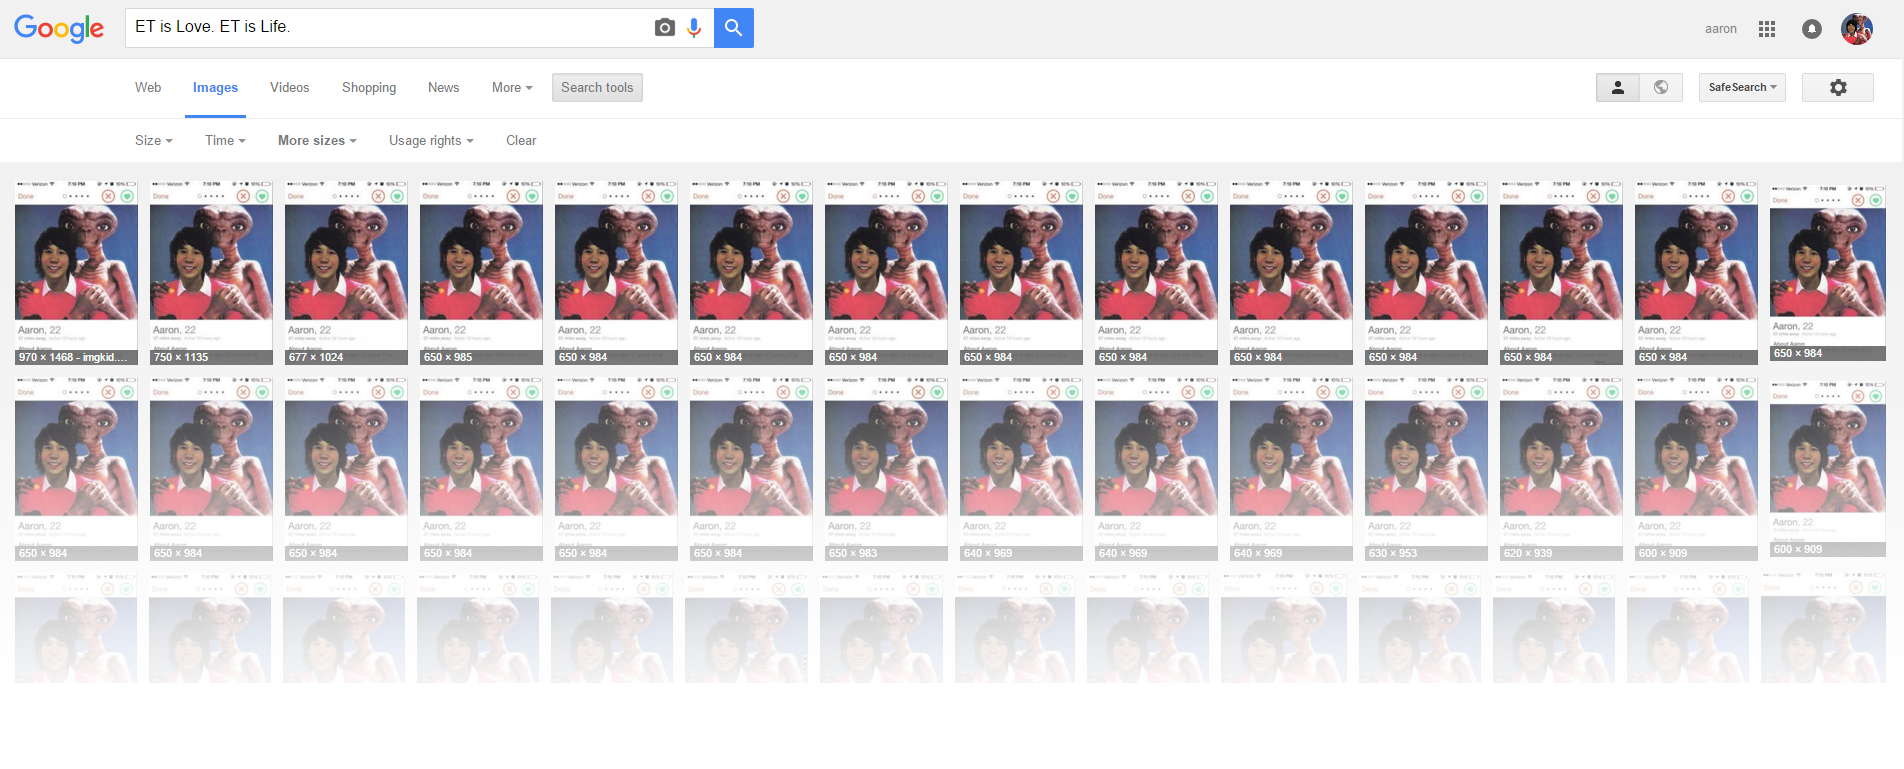The image size is (1904, 769).
Task: Open the More sizes dropdown
Action: 317,140
